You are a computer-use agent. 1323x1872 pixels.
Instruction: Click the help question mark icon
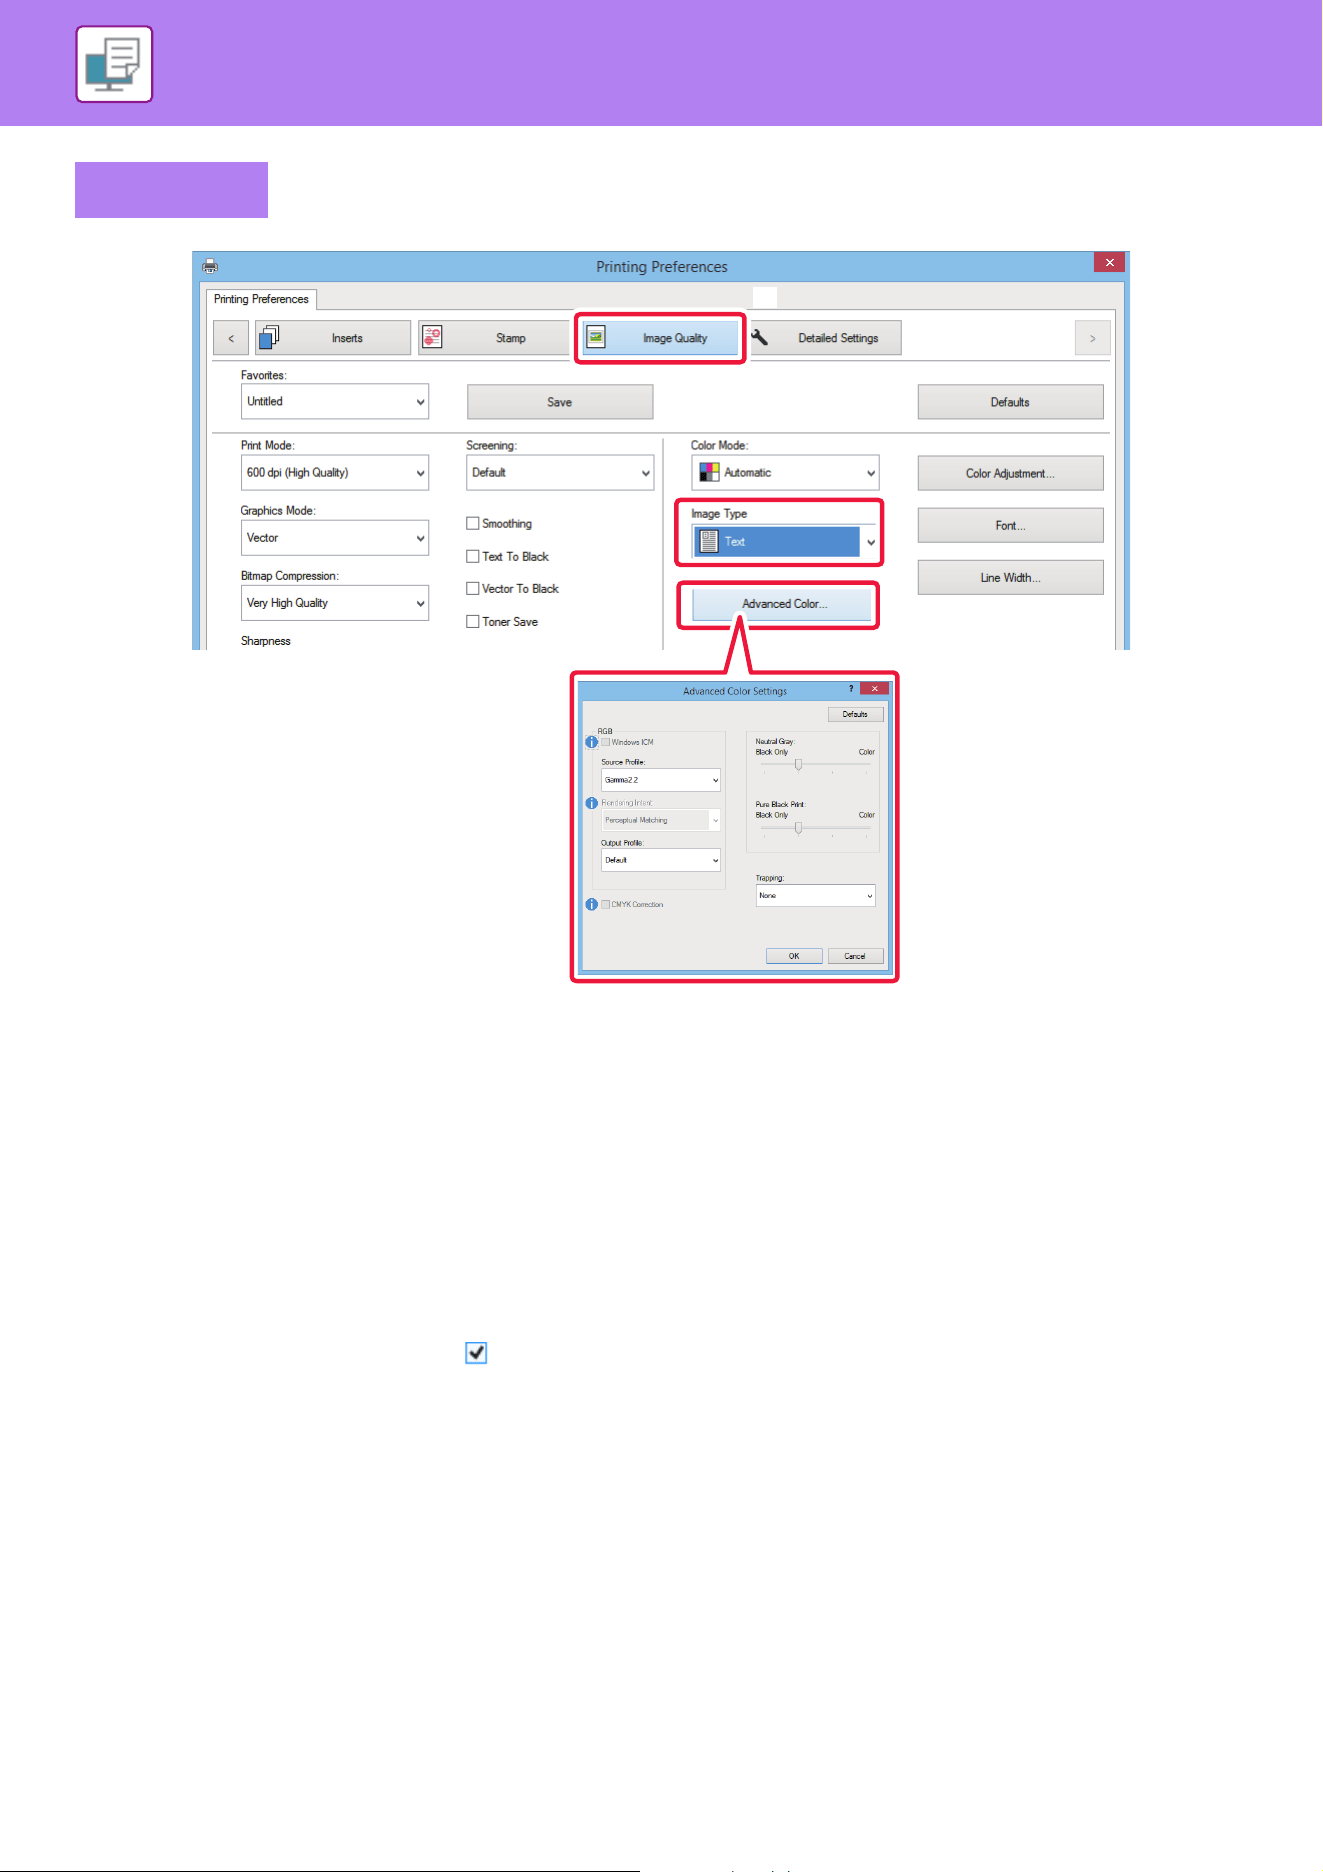pyautogui.click(x=851, y=689)
